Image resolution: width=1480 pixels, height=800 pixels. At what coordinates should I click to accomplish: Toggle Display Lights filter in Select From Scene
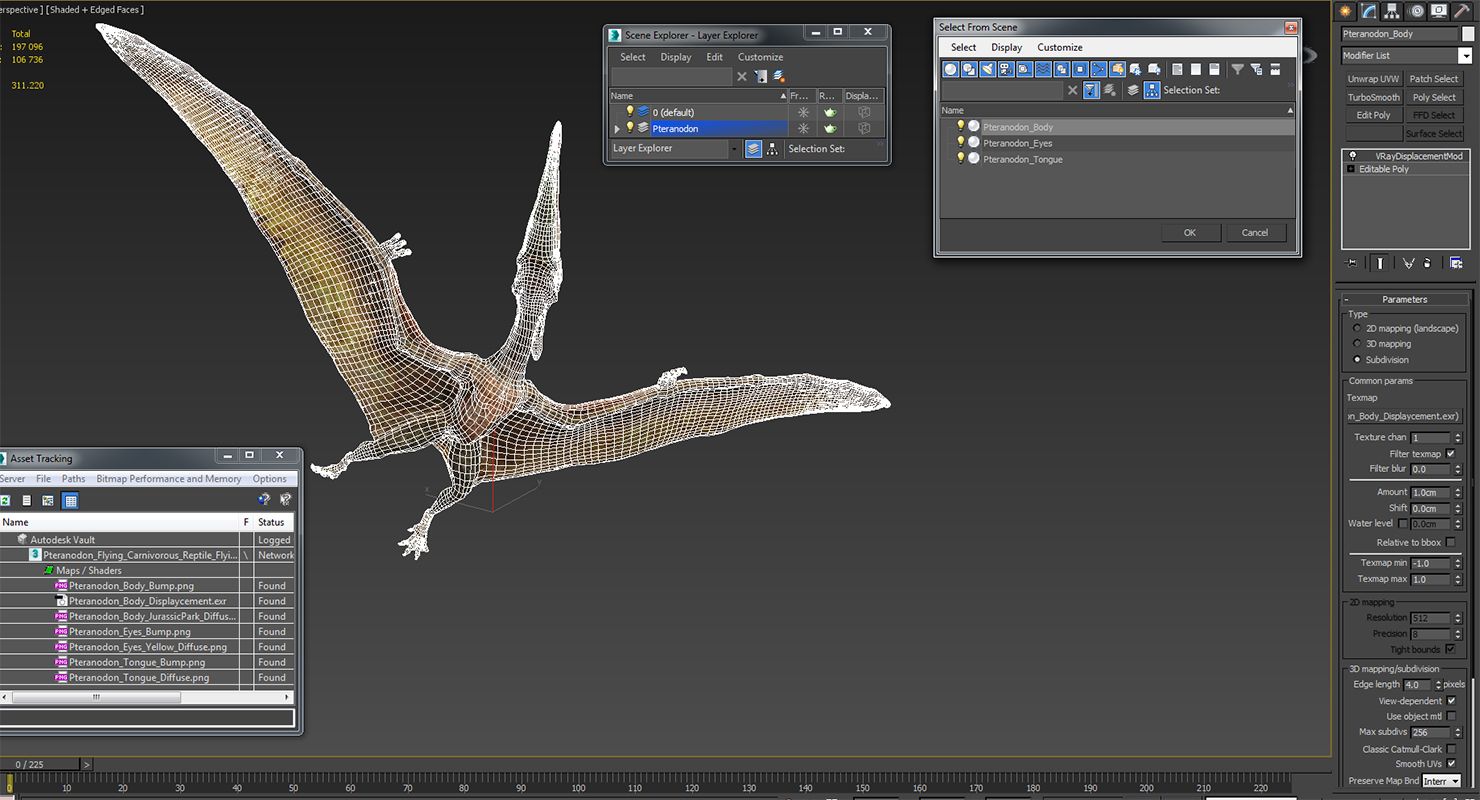click(x=987, y=69)
